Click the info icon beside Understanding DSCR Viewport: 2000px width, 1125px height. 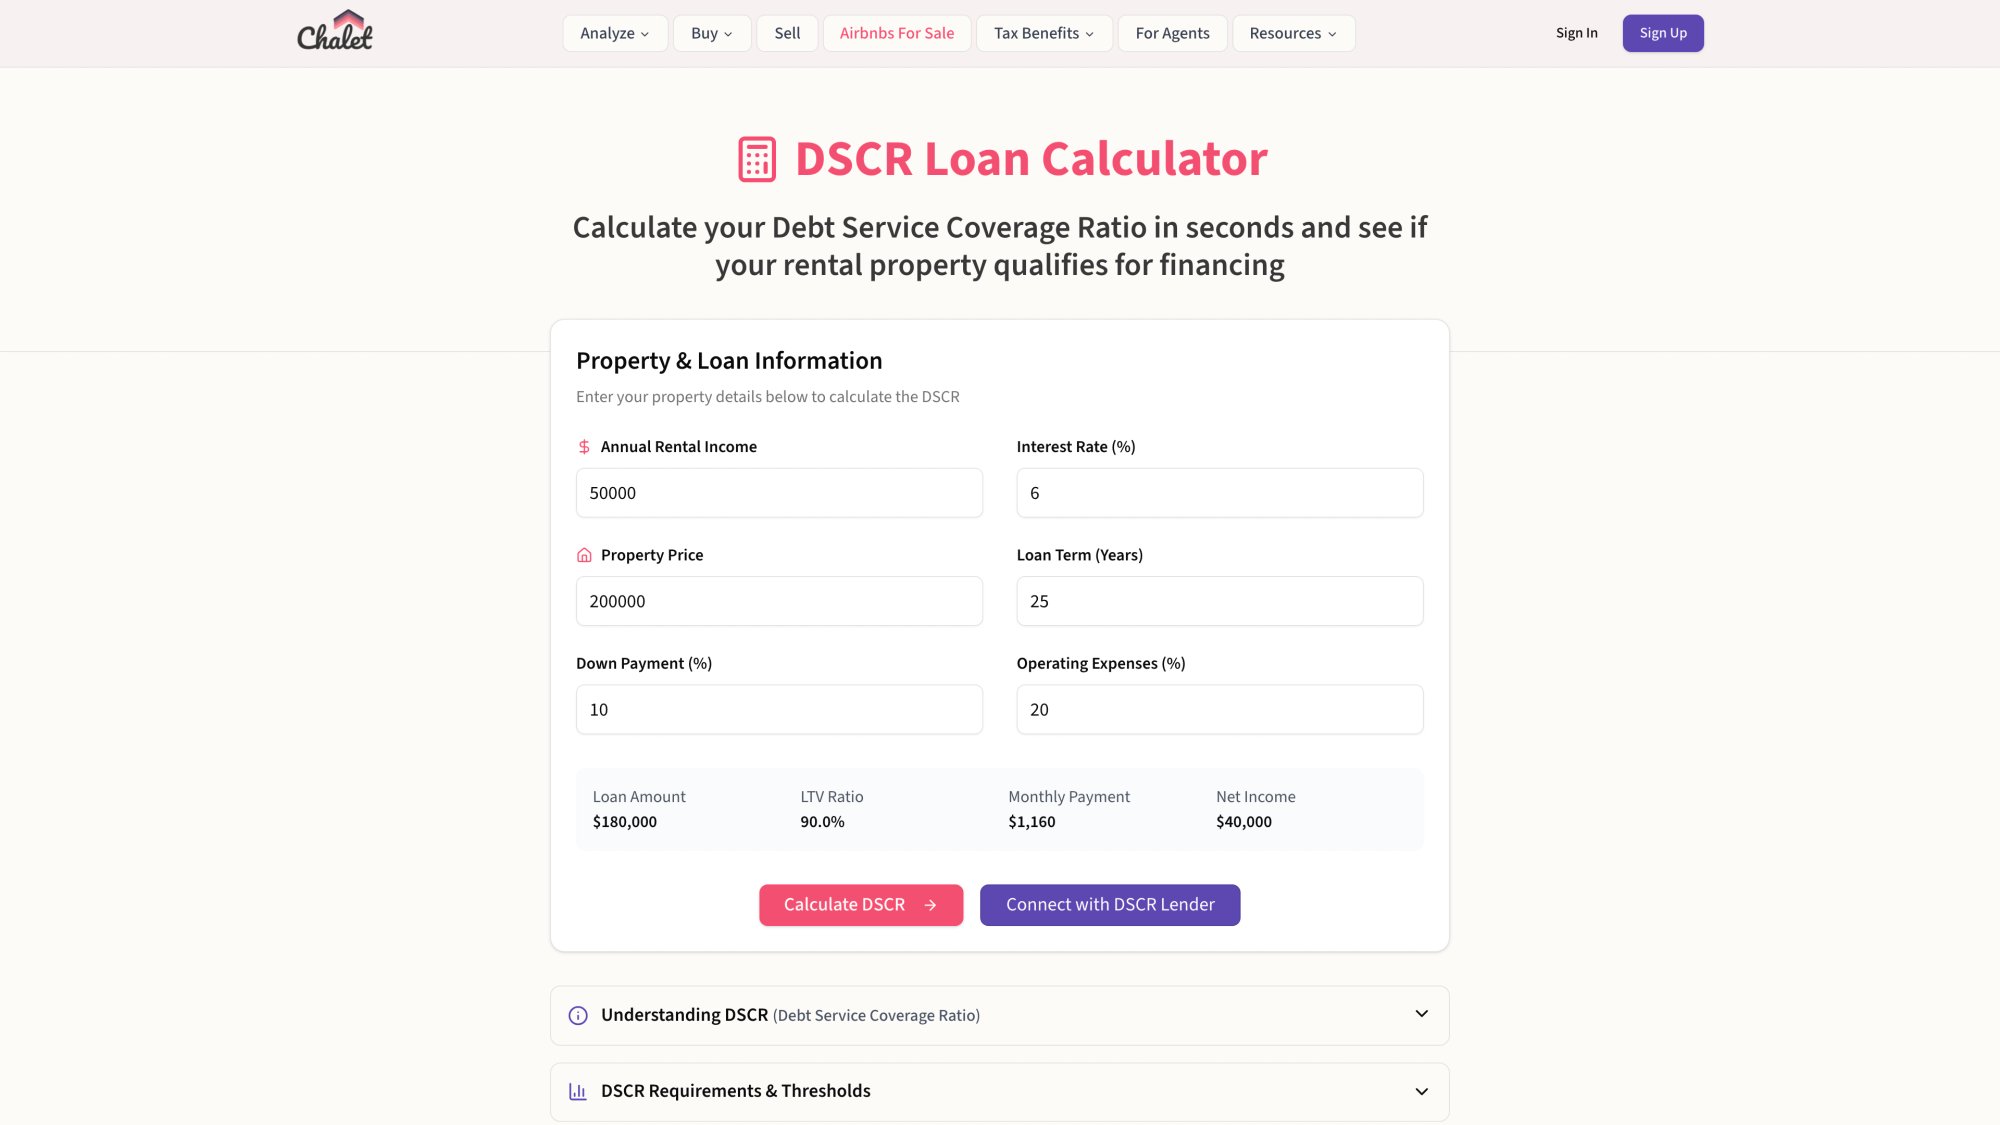[579, 1015]
